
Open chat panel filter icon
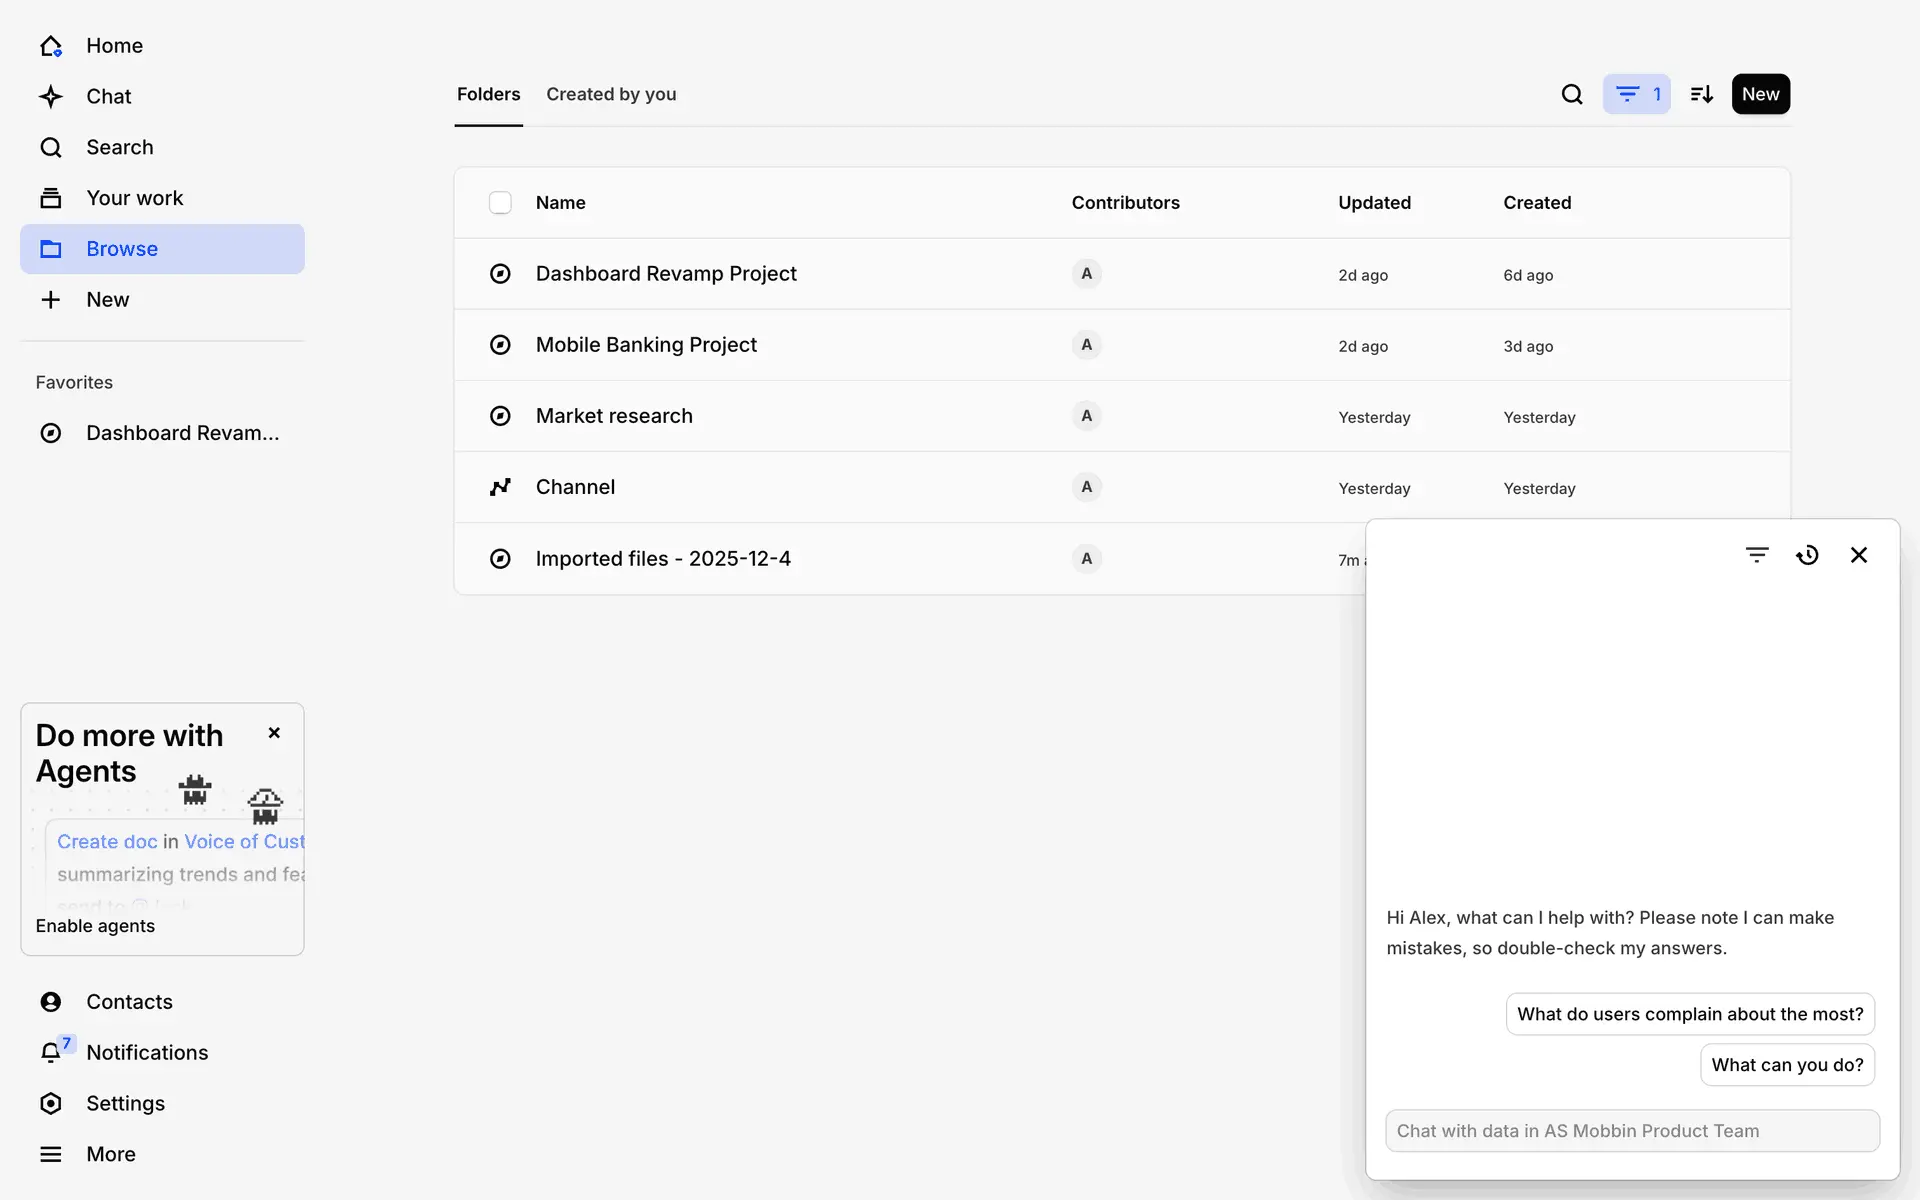(x=1757, y=555)
